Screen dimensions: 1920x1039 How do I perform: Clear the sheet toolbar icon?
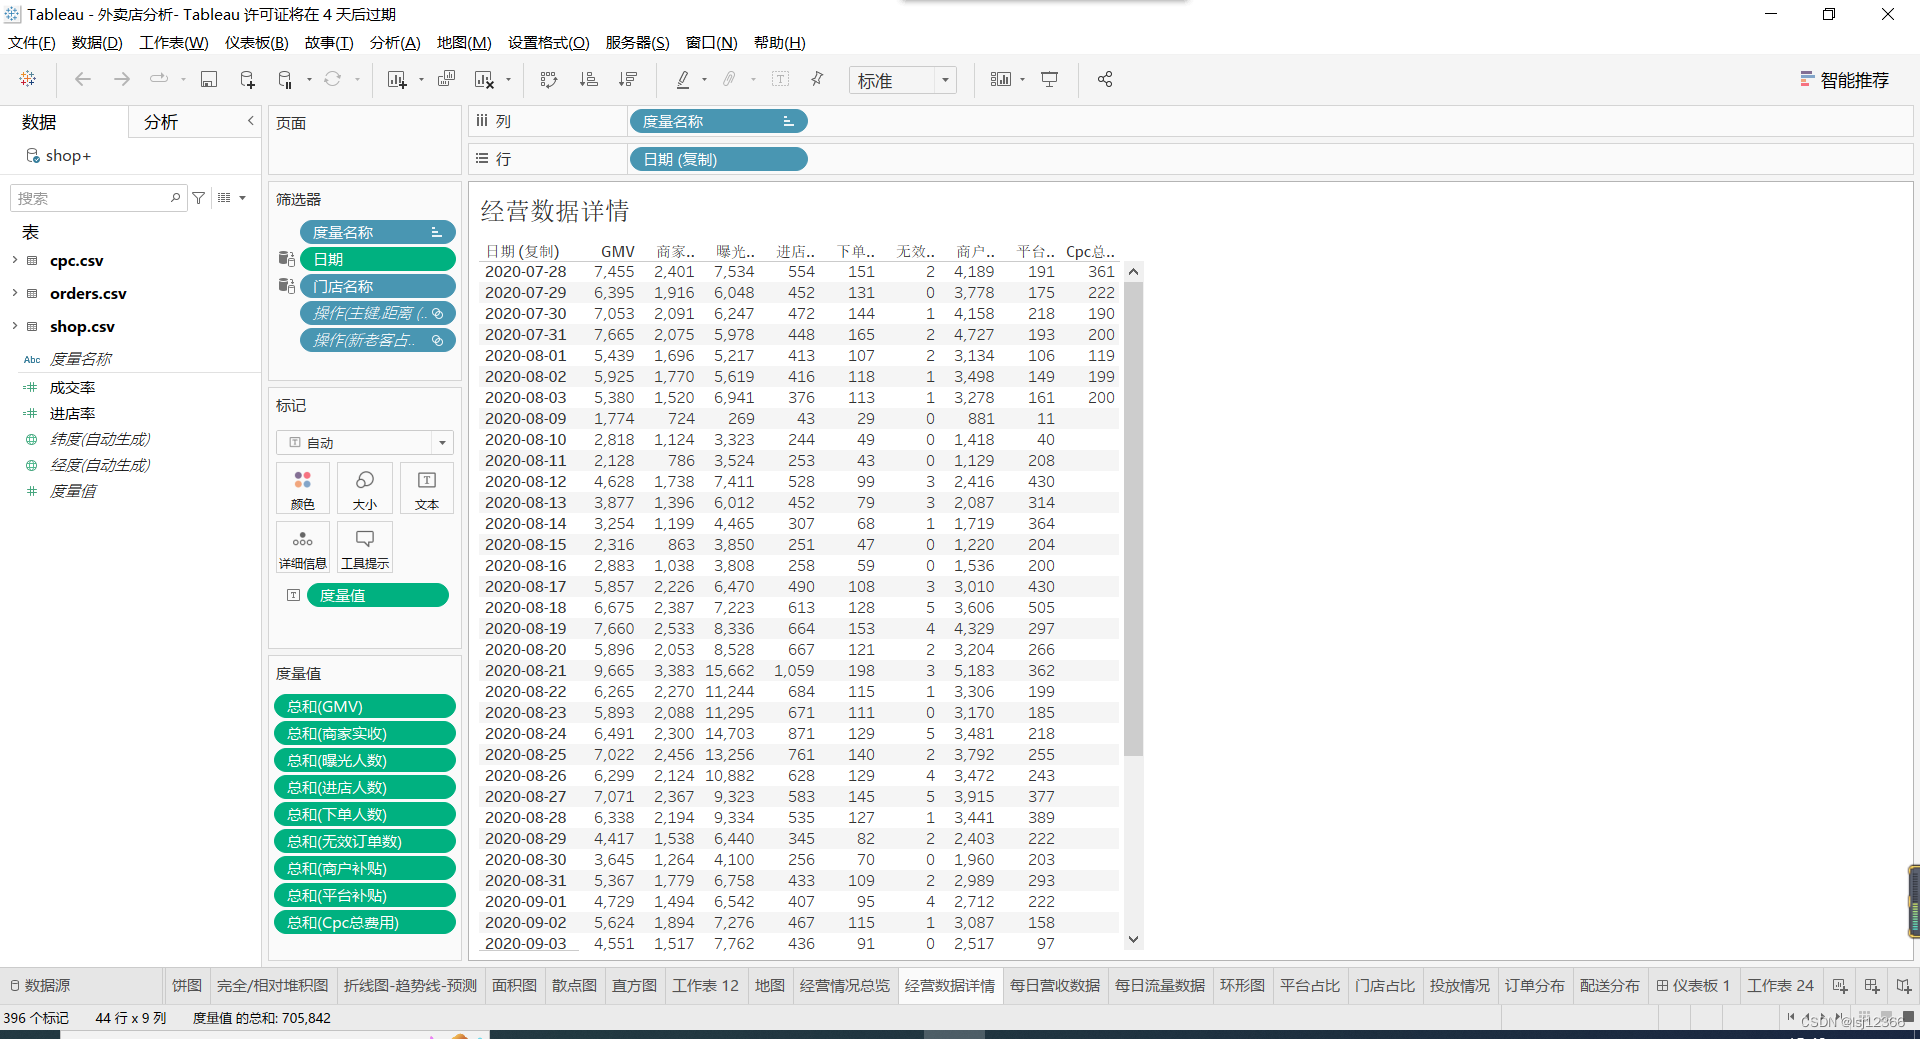[485, 79]
